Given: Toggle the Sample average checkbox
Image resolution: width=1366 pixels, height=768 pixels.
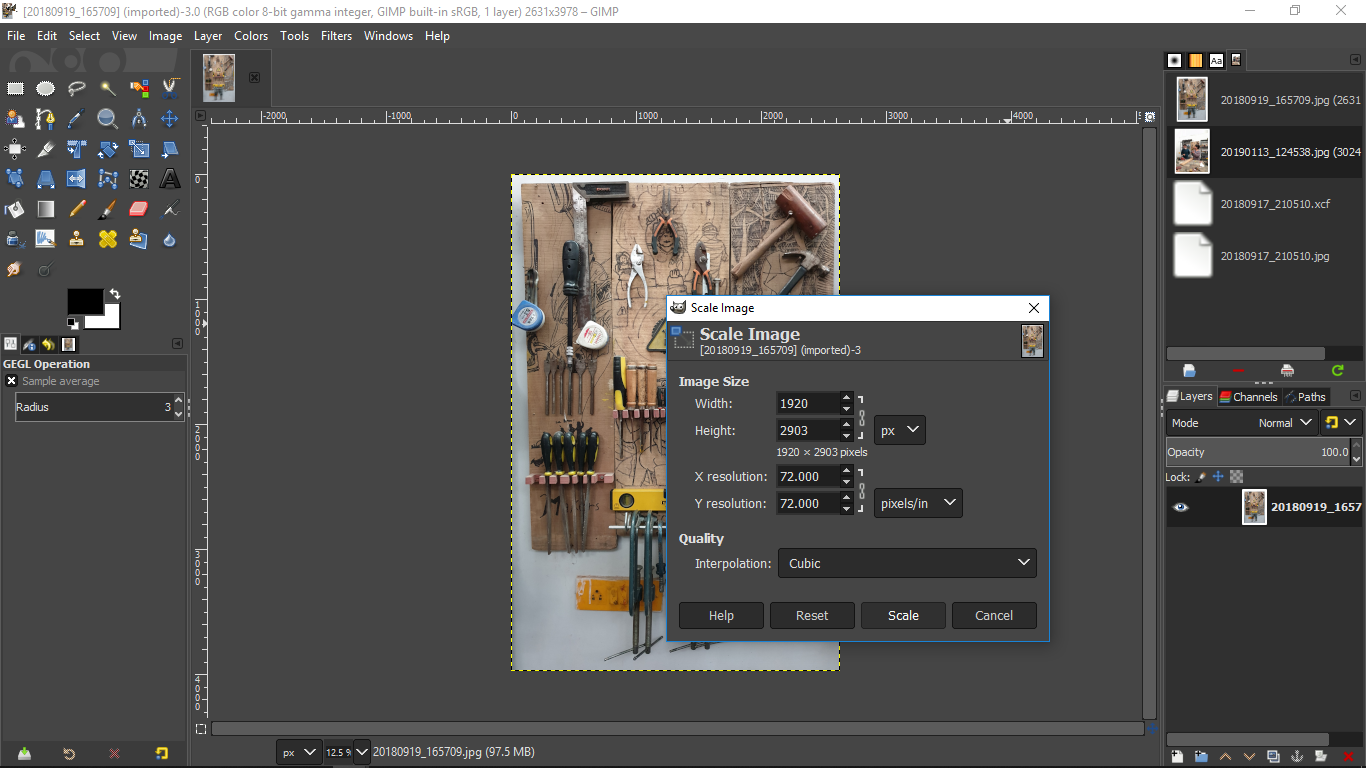Looking at the screenshot, I should pos(11,381).
